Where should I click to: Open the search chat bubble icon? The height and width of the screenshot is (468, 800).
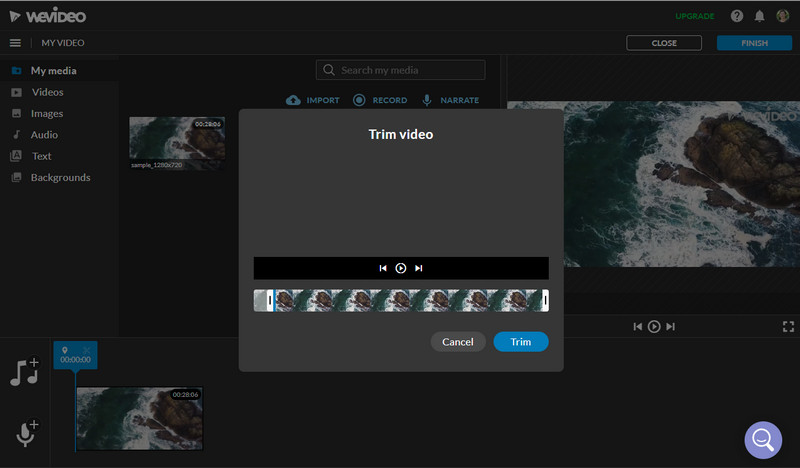pyautogui.click(x=762, y=439)
